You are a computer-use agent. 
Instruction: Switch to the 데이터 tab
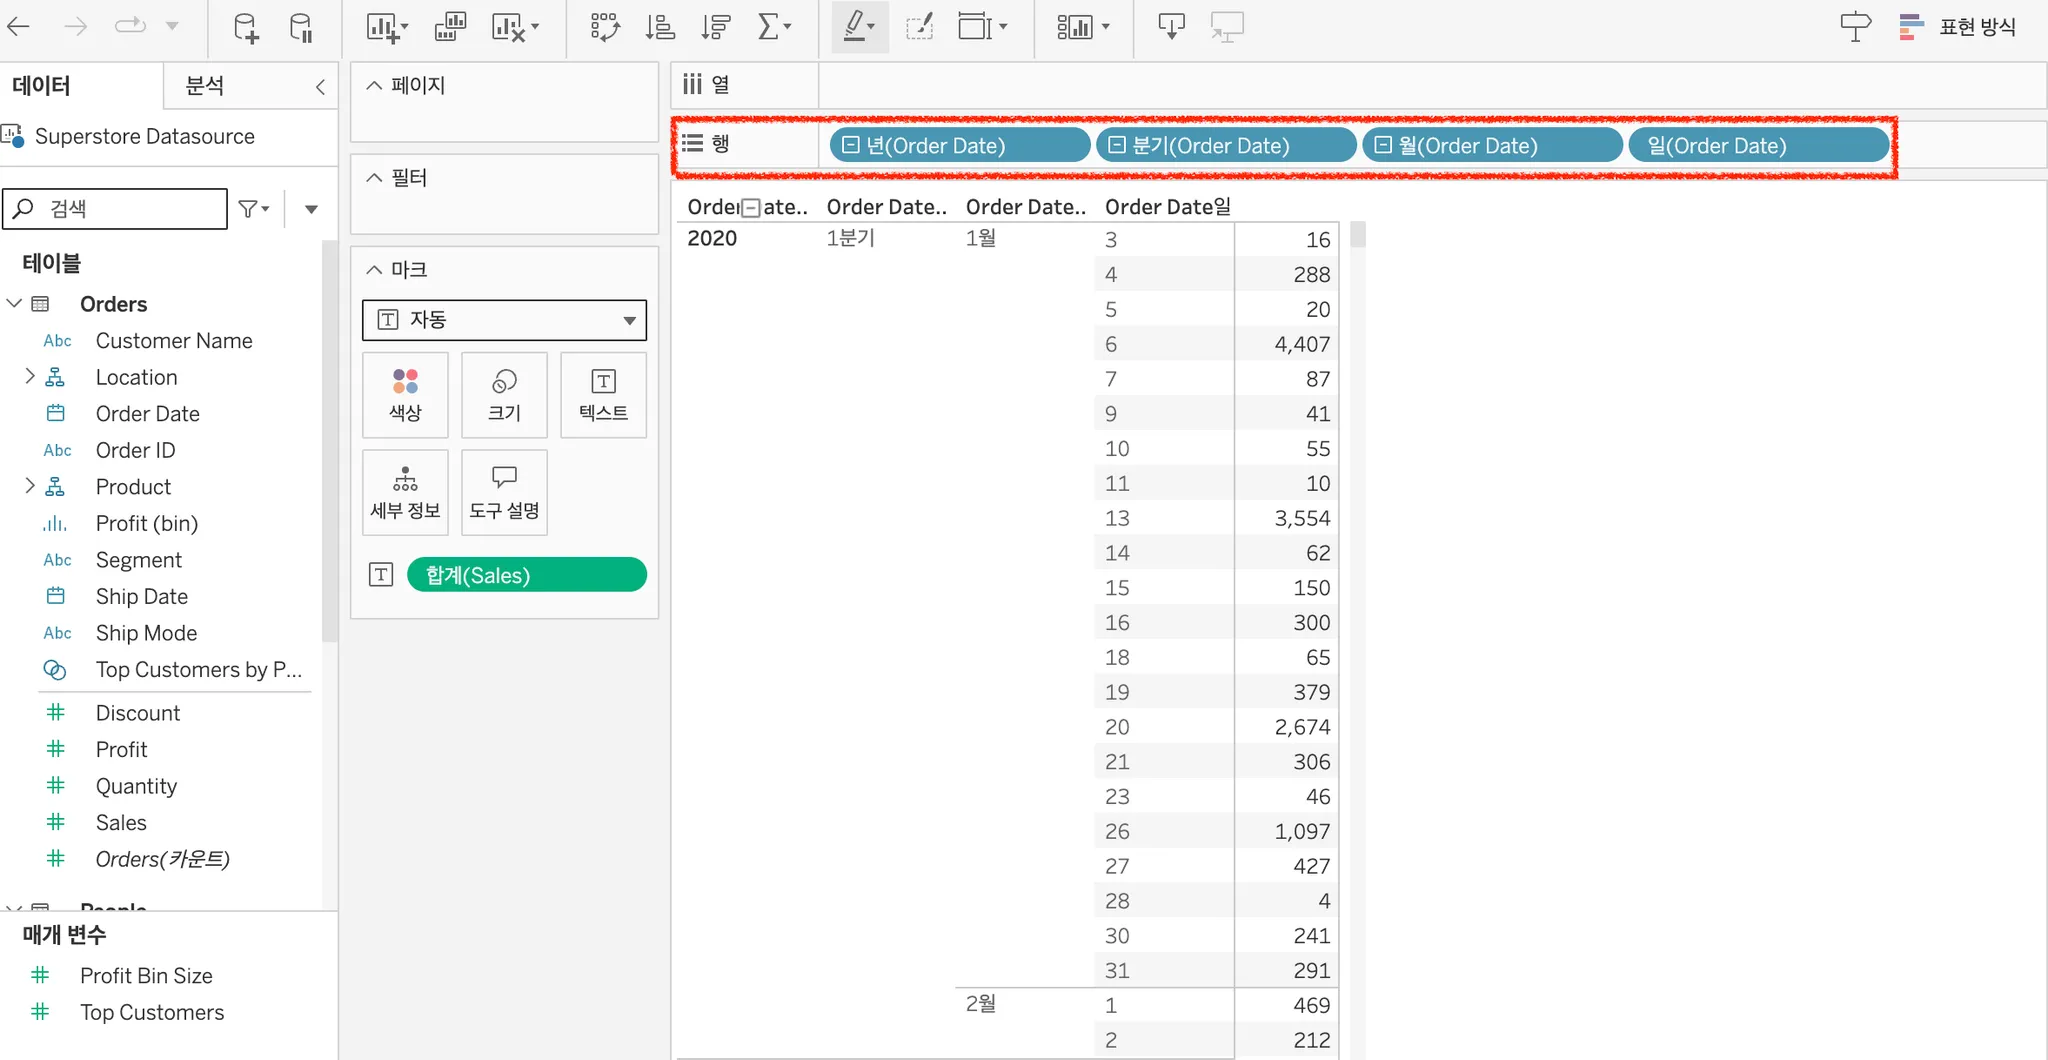coord(41,86)
